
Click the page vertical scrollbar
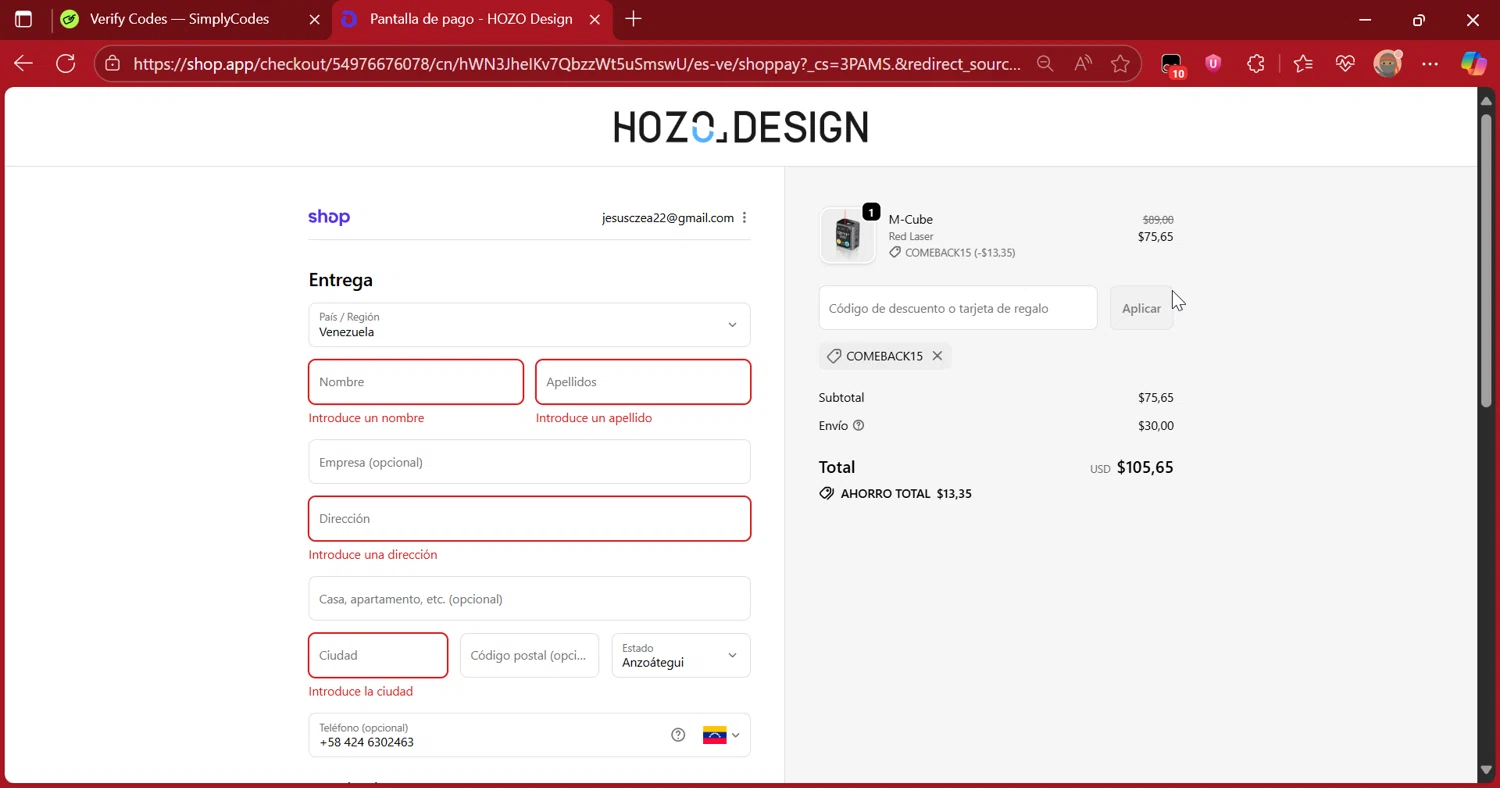click(1486, 259)
